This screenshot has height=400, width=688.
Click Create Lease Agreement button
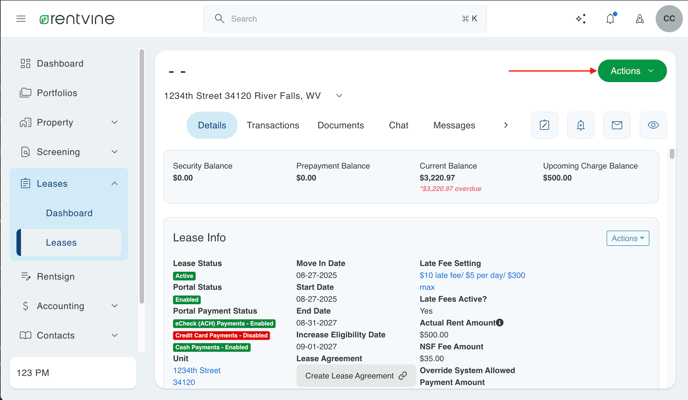tap(355, 376)
